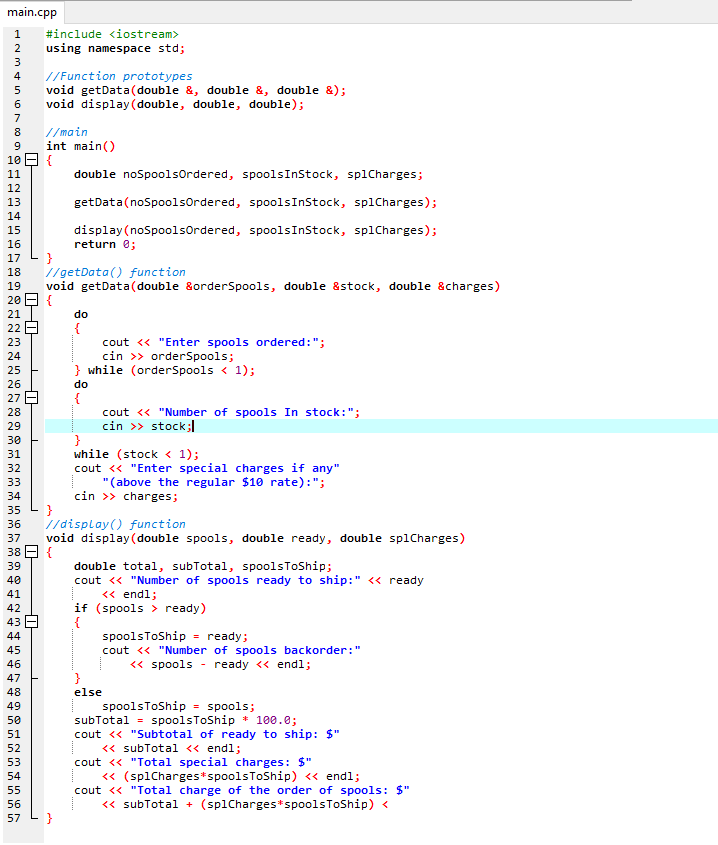This screenshot has width=718, height=845.
Task: Click line number 1 in the gutter
Action: [17, 34]
